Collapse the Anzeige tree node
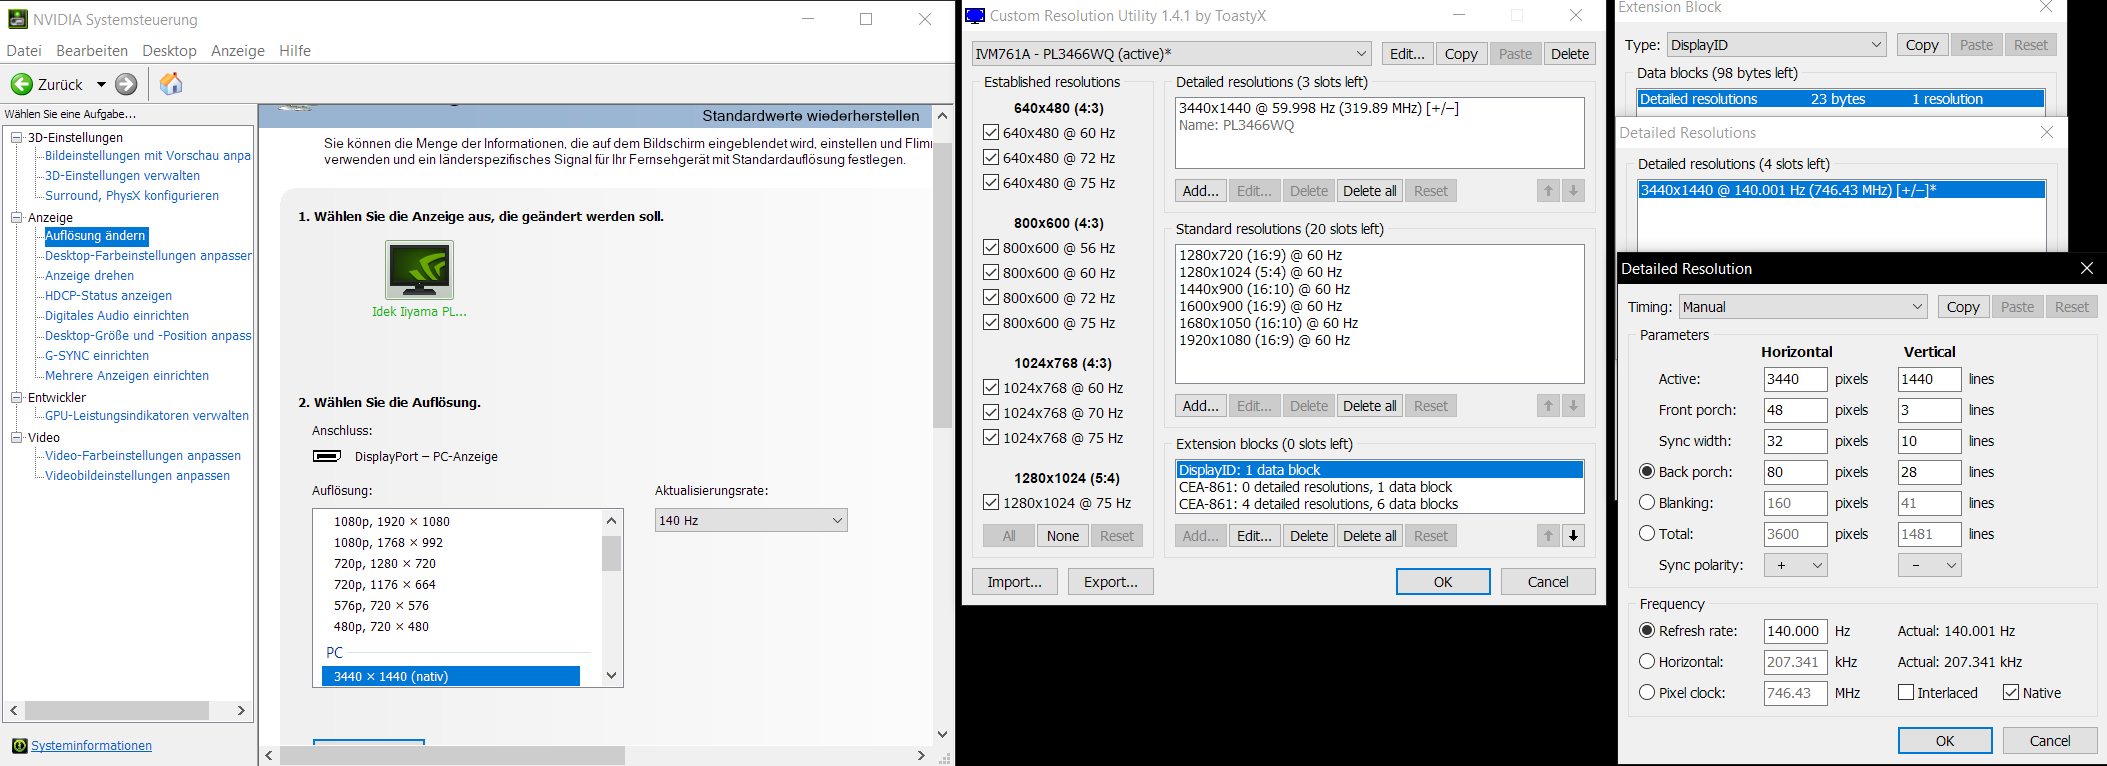Screen dimensions: 2107x766 [x=17, y=217]
